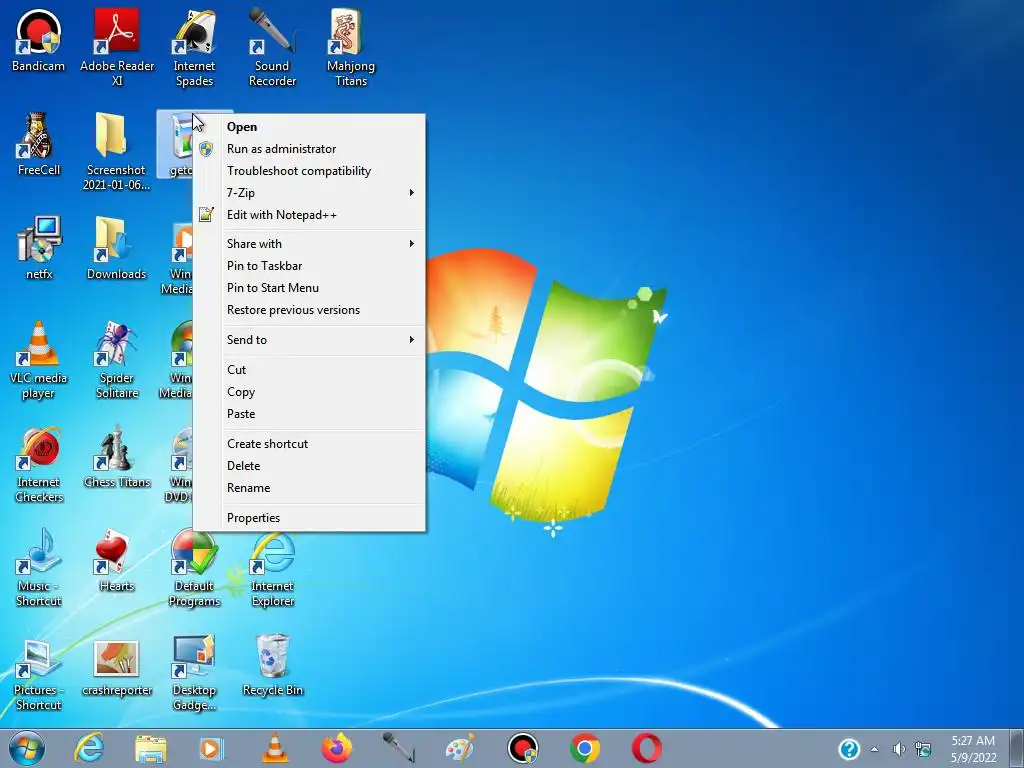
Task: Open the Windows Start button
Action: click(27, 748)
